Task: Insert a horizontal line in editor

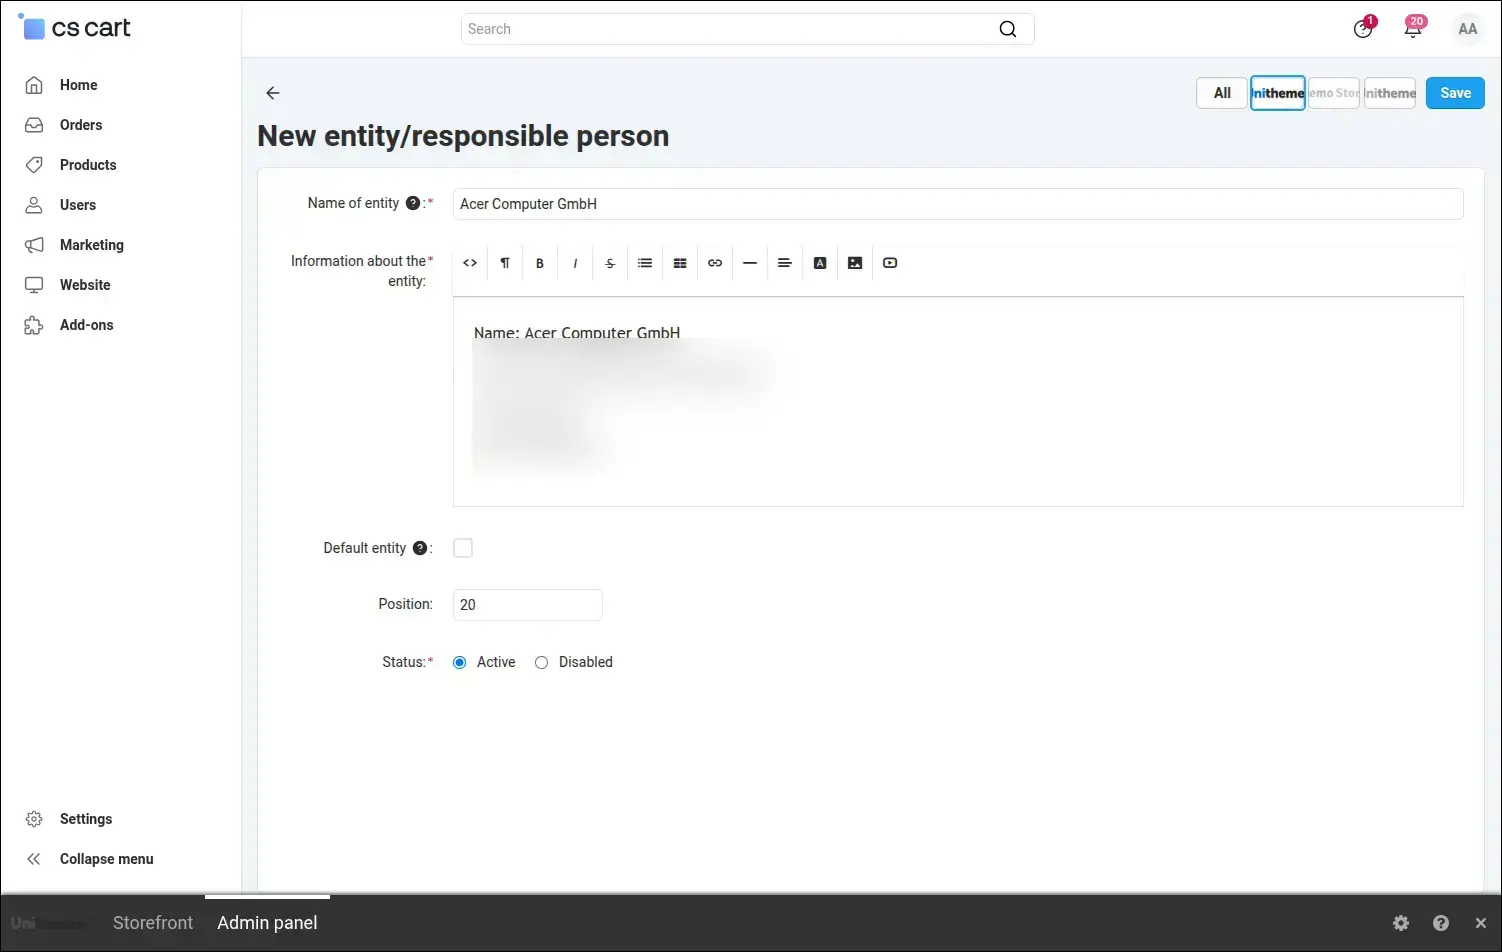Action: (x=750, y=263)
